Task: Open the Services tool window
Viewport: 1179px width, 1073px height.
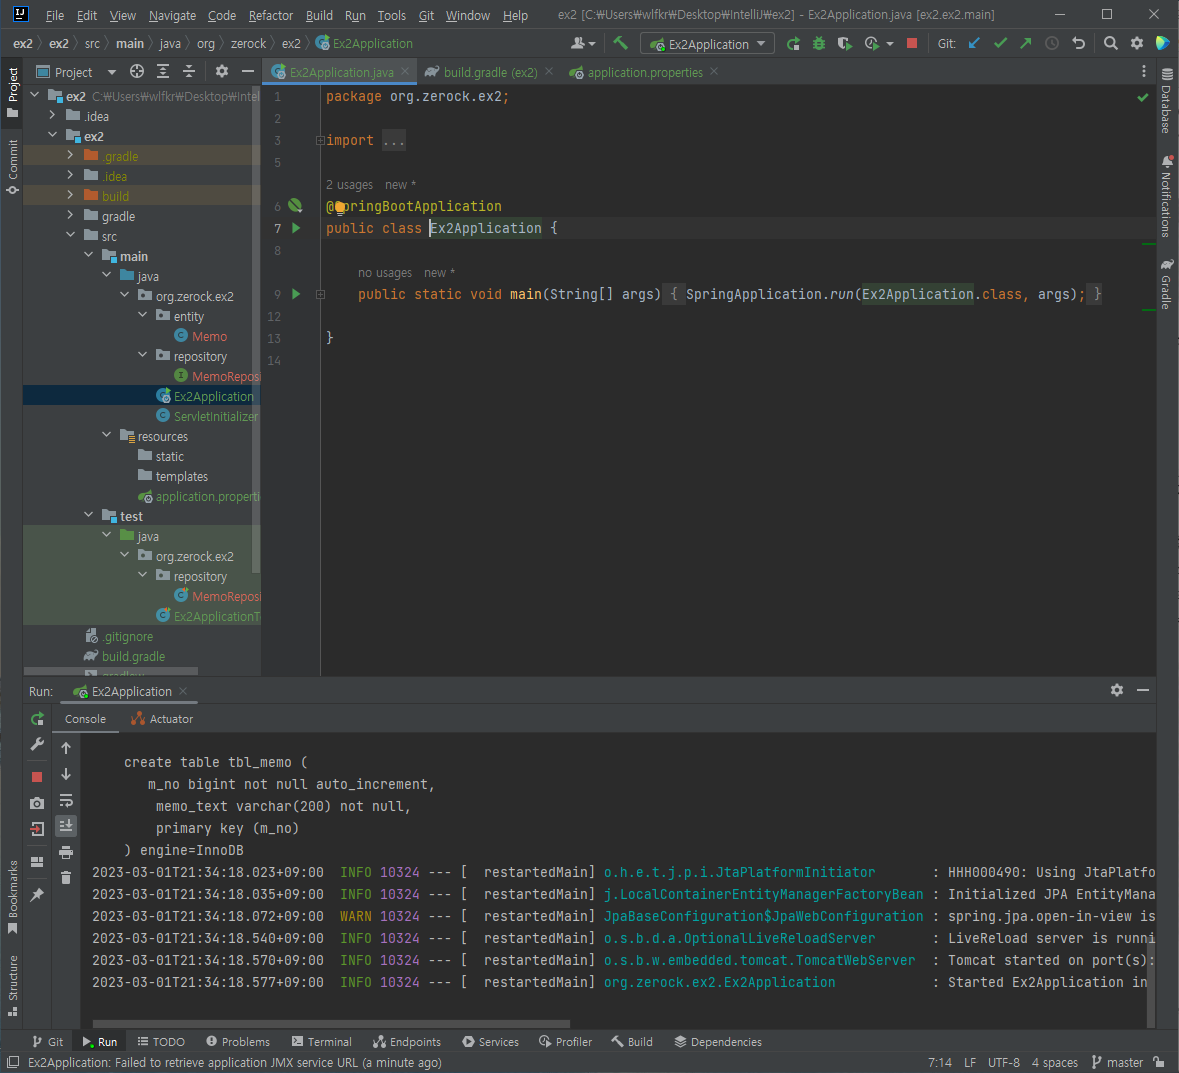Action: tap(490, 1041)
